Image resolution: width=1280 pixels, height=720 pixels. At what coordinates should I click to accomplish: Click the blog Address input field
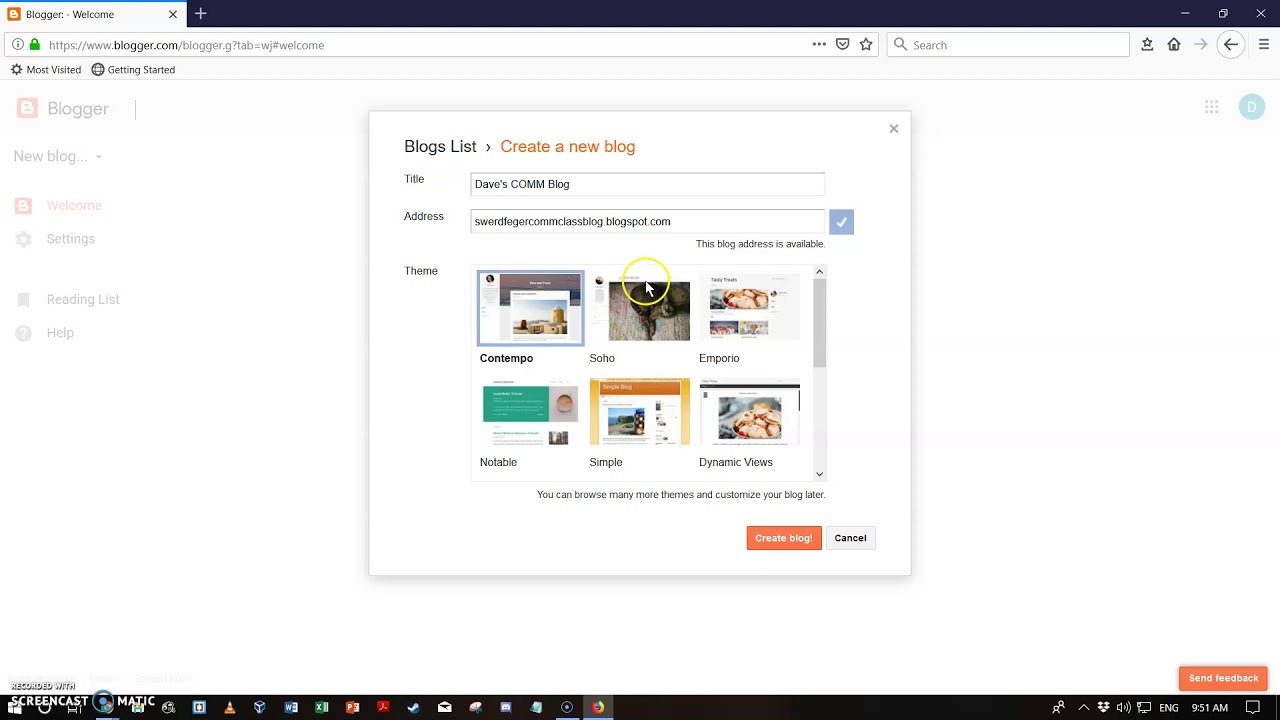647,221
